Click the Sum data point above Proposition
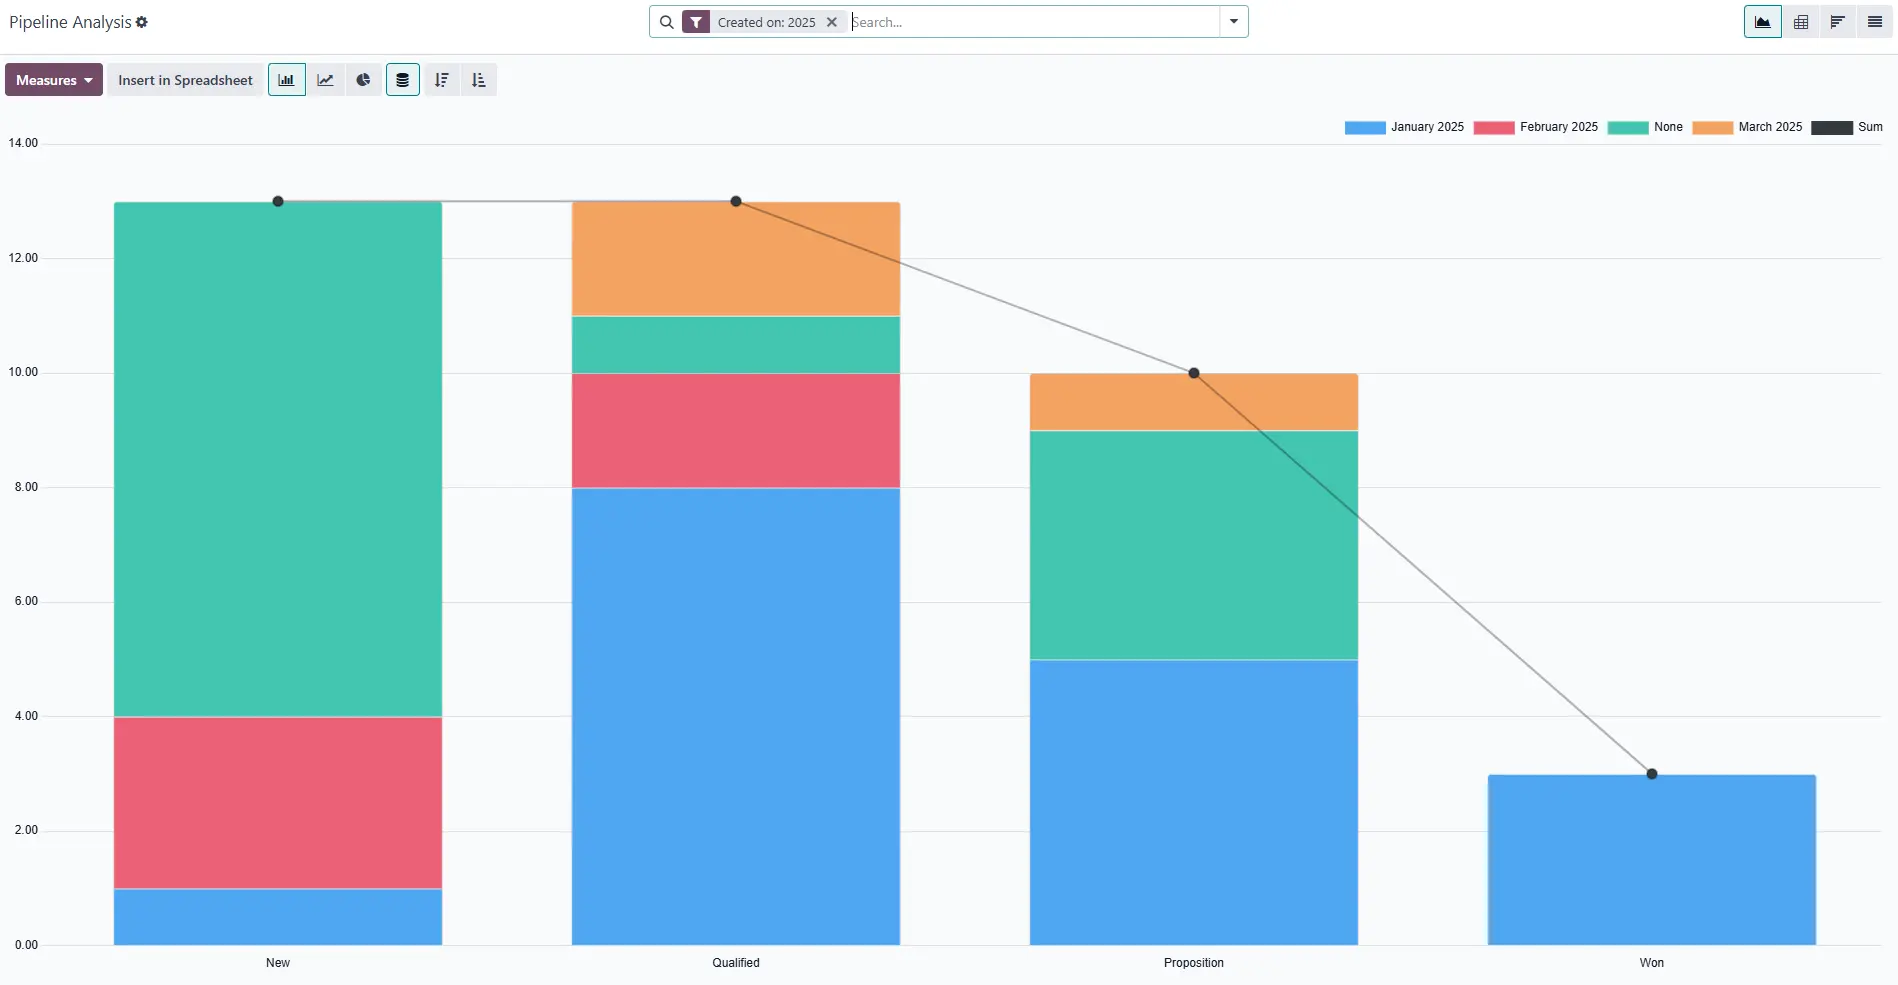This screenshot has height=985, width=1898. [x=1194, y=373]
